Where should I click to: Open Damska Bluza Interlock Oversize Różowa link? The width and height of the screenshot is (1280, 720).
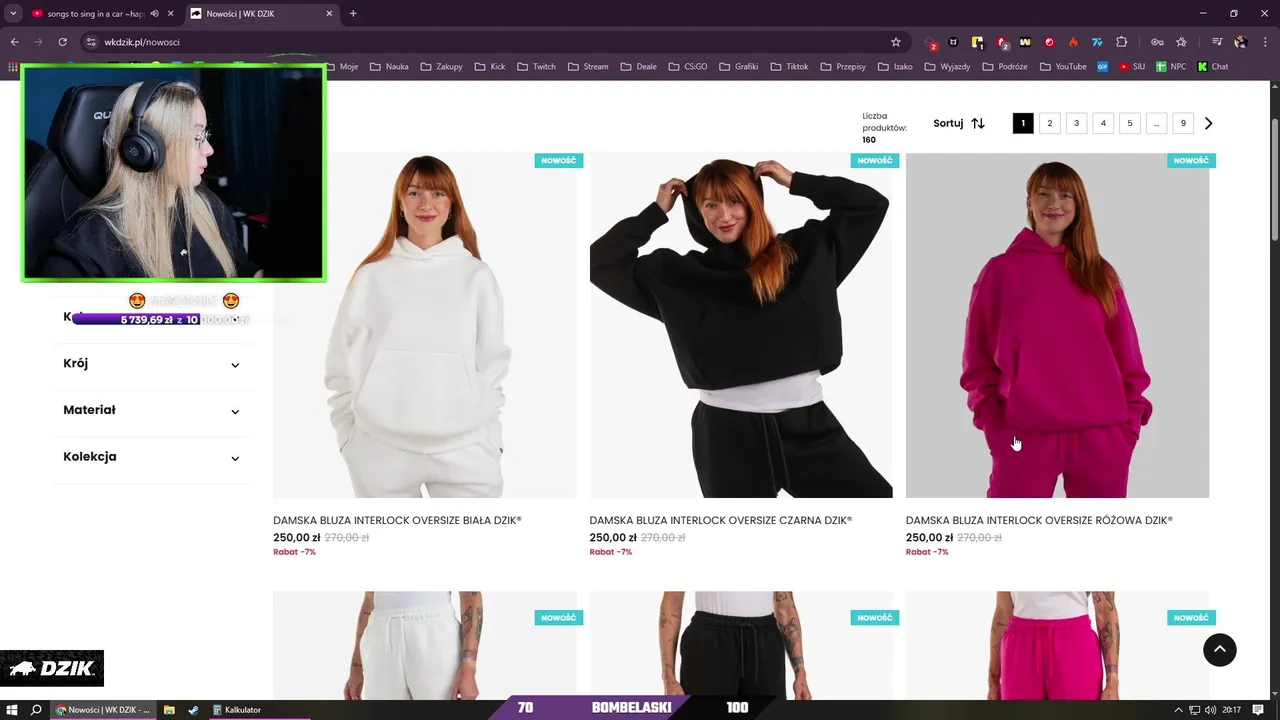[1039, 521]
